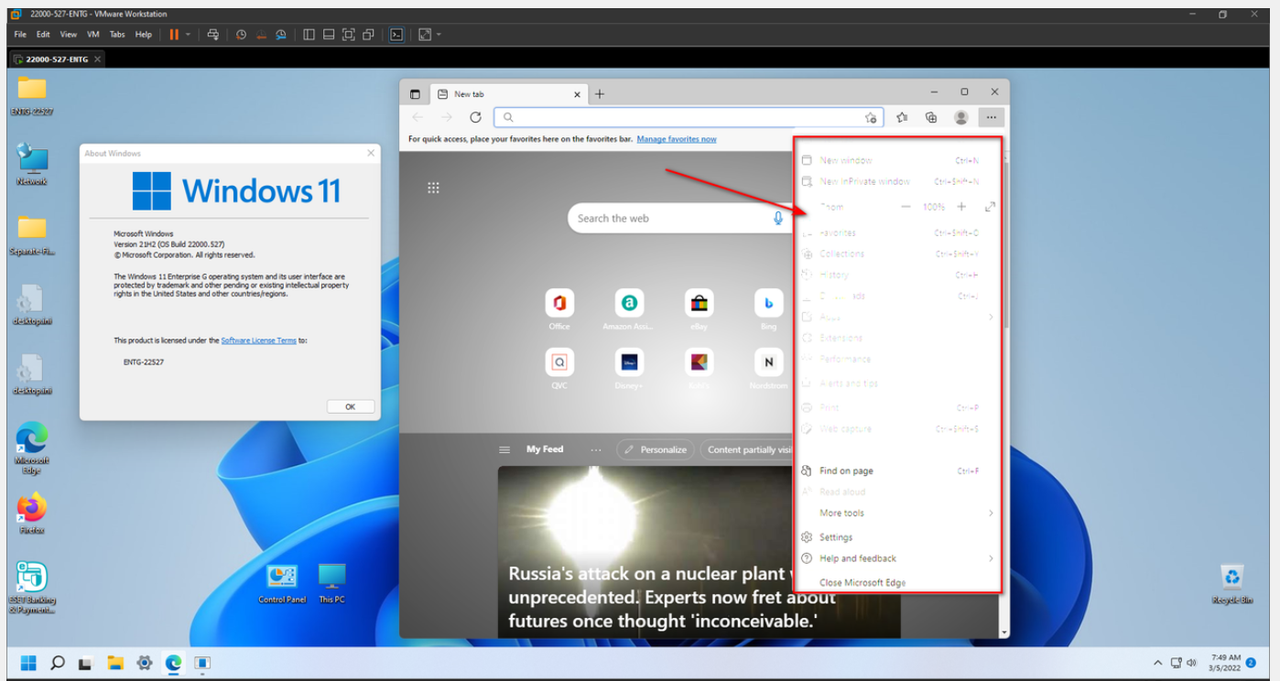
Task: Click full screen arrows in Edge menu
Action: [x=990, y=206]
